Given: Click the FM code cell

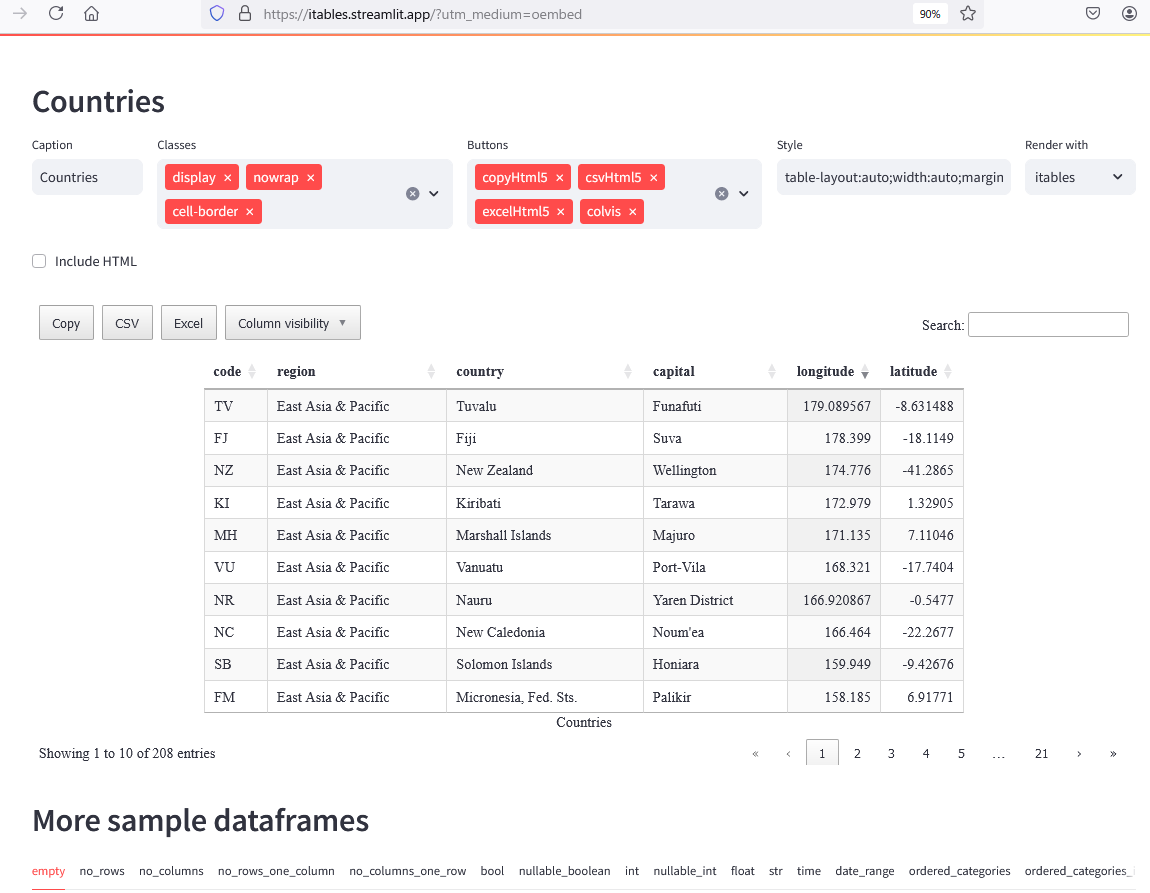Looking at the screenshot, I should coord(236,697).
